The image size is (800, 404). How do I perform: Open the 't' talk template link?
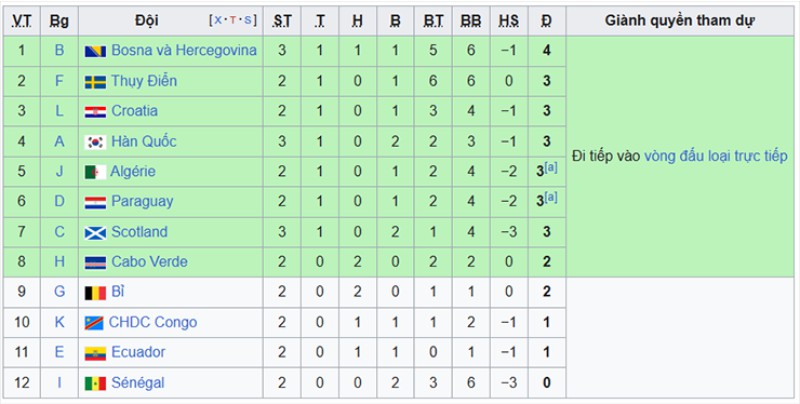pyautogui.click(x=233, y=20)
